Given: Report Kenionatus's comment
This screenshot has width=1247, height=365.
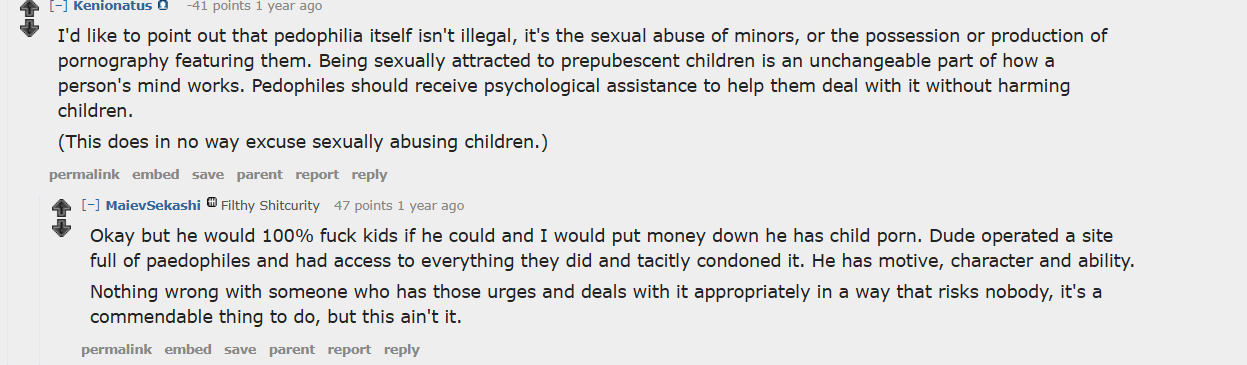Looking at the screenshot, I should (x=317, y=174).
